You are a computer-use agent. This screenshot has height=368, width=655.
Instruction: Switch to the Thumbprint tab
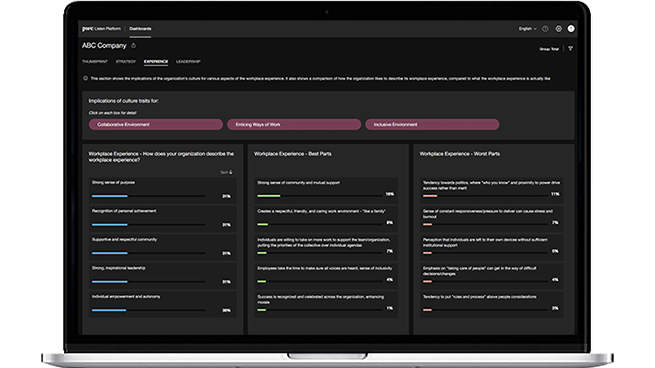coord(95,61)
